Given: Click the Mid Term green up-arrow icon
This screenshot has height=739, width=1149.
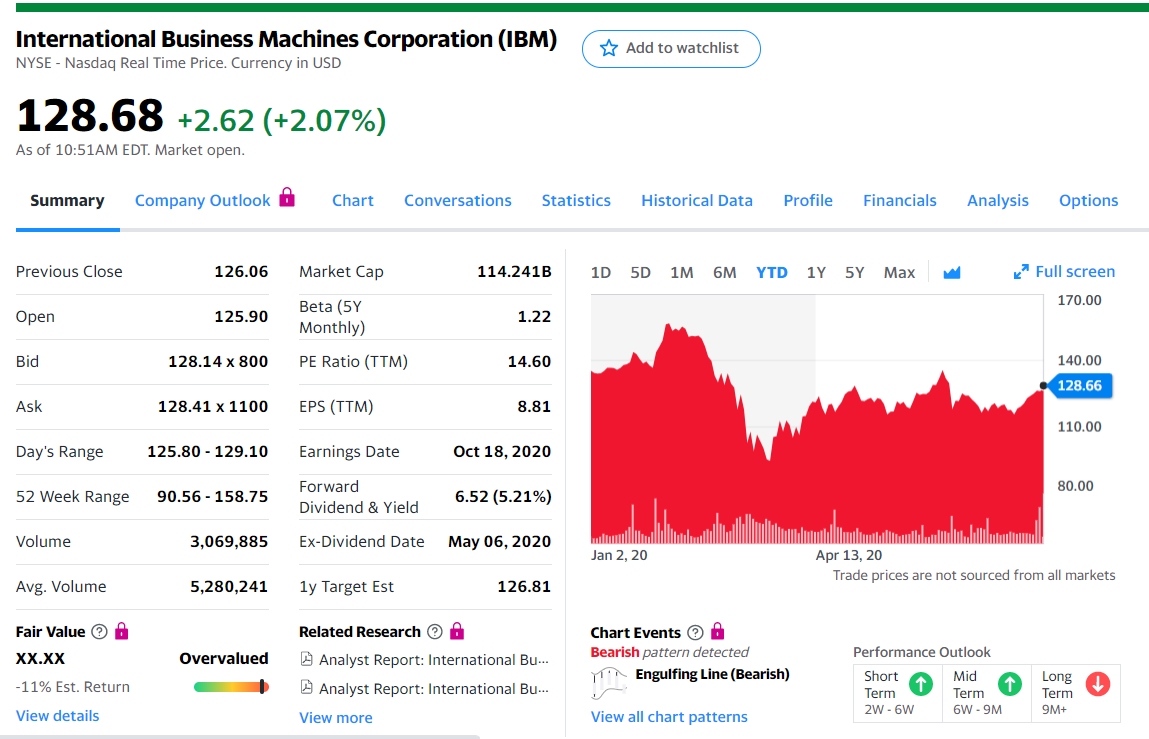Looking at the screenshot, I should tap(1010, 684).
